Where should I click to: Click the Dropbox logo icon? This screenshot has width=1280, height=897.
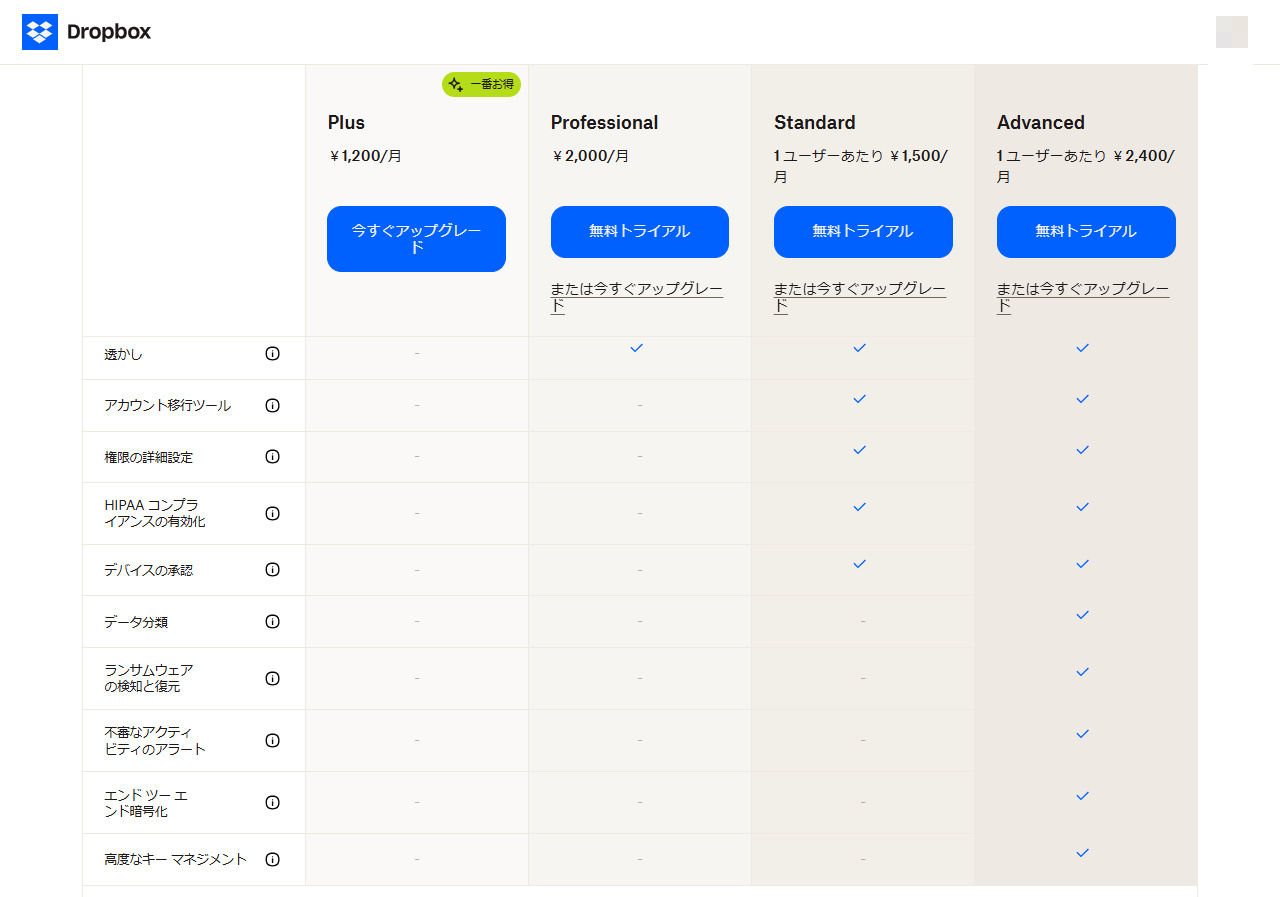(40, 32)
